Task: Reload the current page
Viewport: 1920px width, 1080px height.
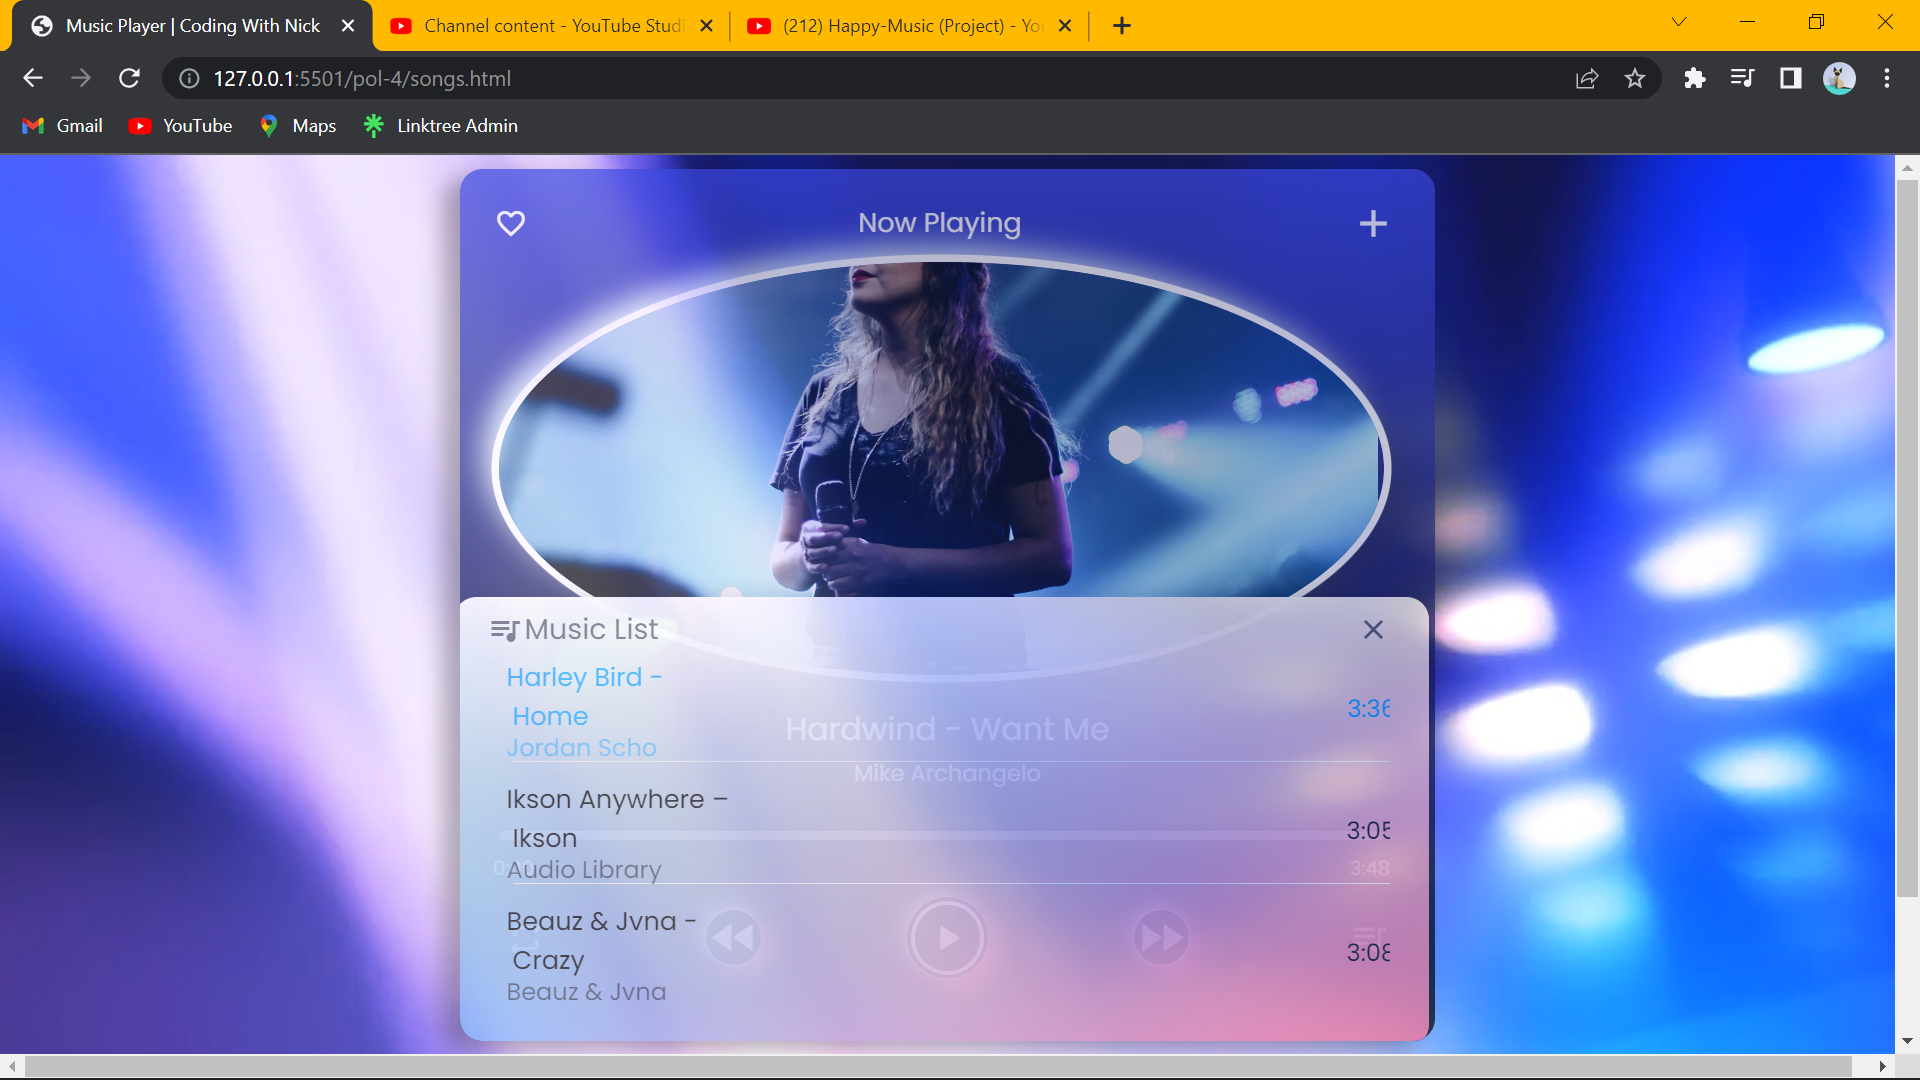Action: click(129, 78)
